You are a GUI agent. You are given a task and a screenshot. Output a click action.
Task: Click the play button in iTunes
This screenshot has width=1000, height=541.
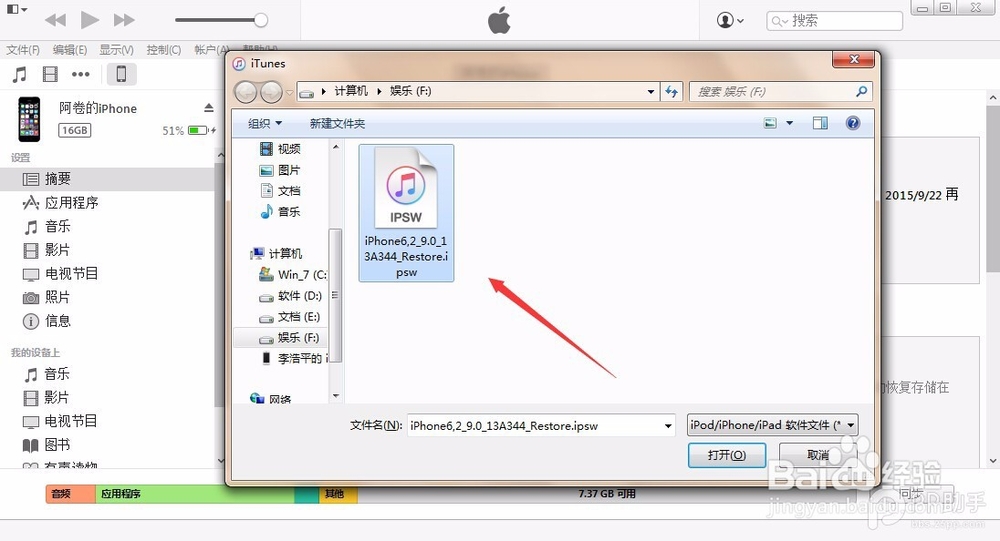click(89, 20)
